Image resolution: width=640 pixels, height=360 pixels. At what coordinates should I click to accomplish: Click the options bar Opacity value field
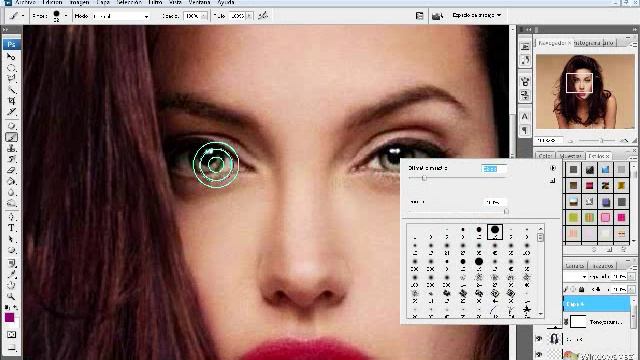click(x=191, y=16)
